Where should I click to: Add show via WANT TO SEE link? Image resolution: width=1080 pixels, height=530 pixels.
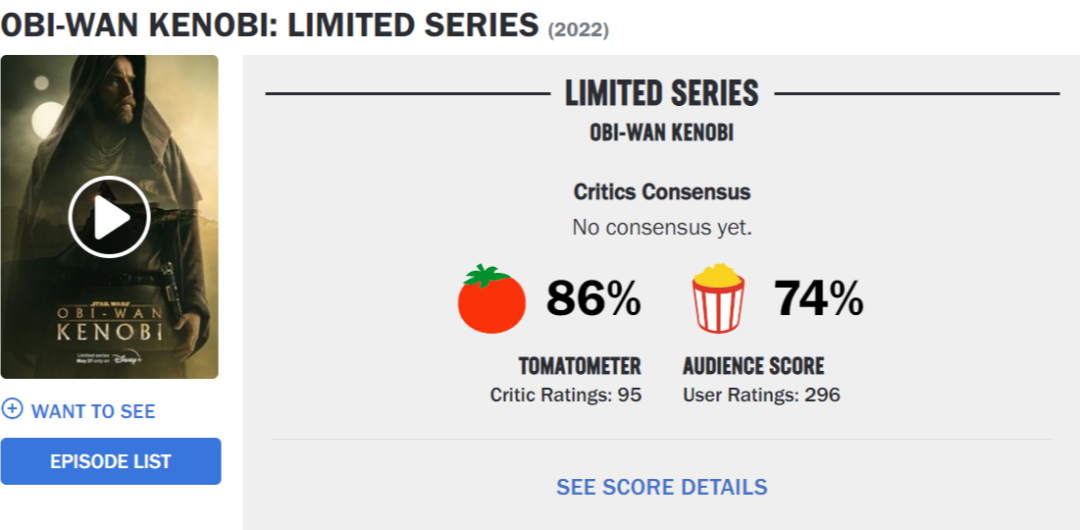(93, 411)
